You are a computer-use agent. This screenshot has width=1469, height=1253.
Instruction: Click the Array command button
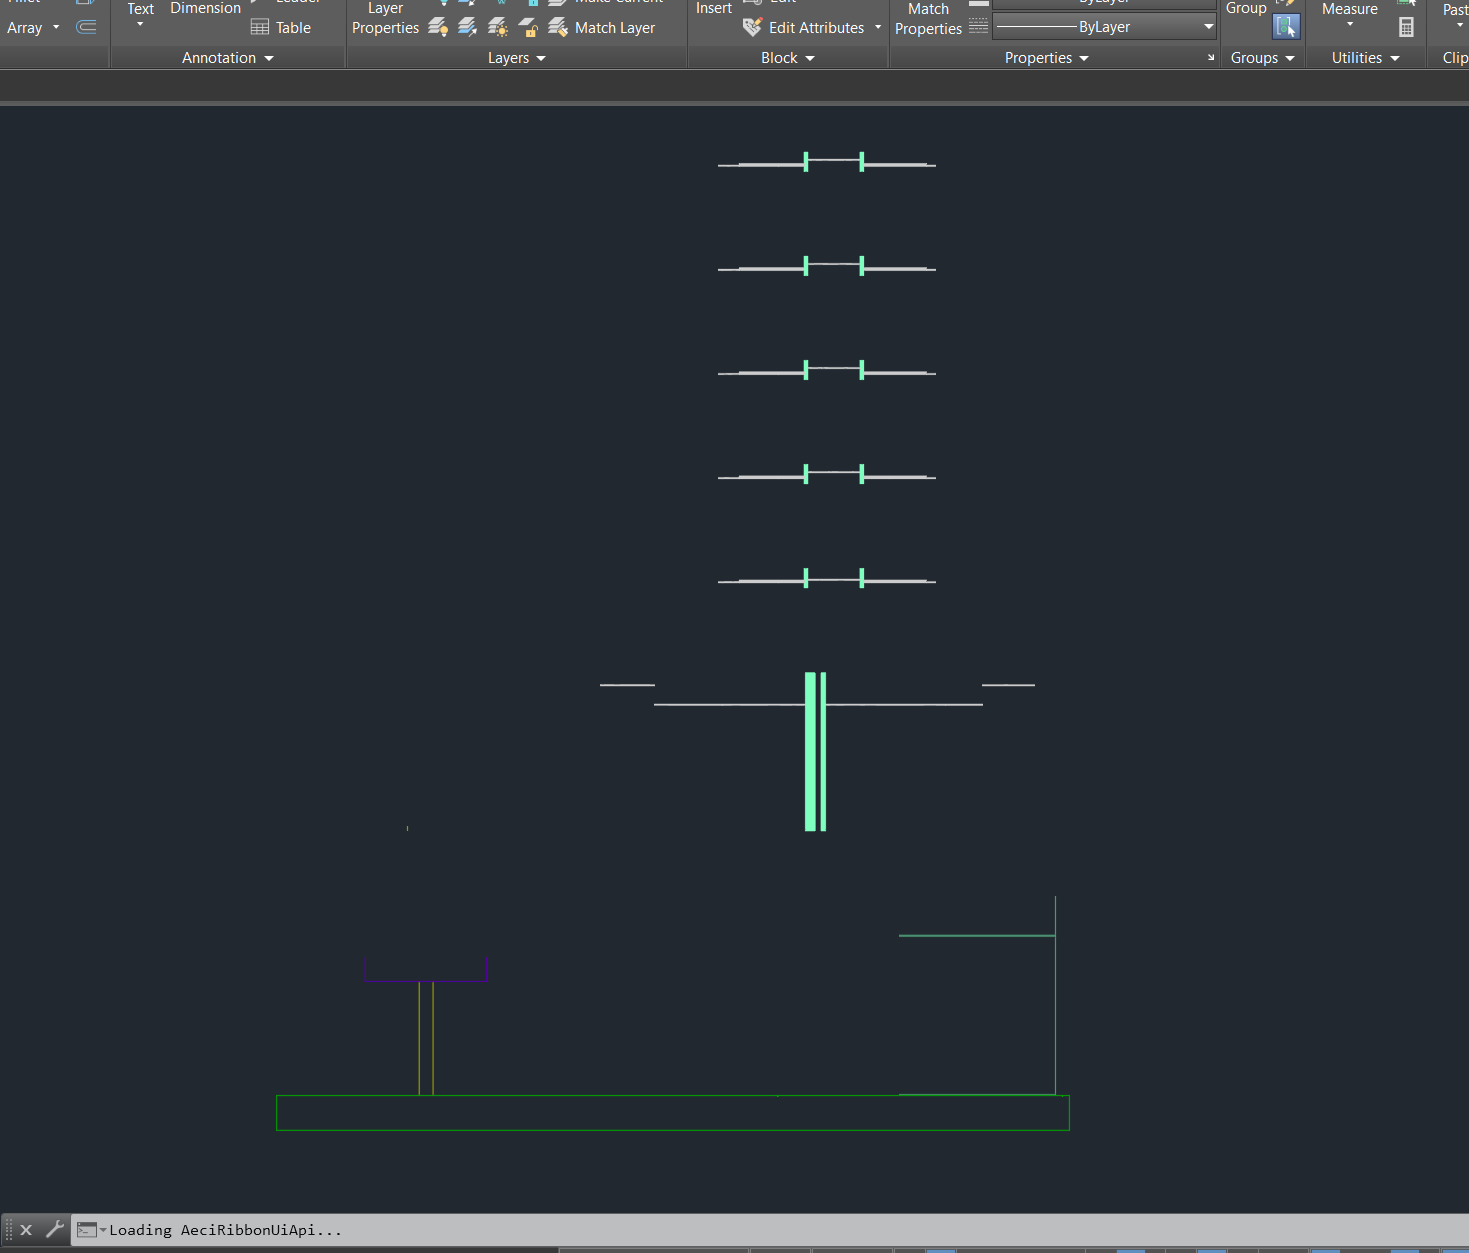pyautogui.click(x=23, y=27)
